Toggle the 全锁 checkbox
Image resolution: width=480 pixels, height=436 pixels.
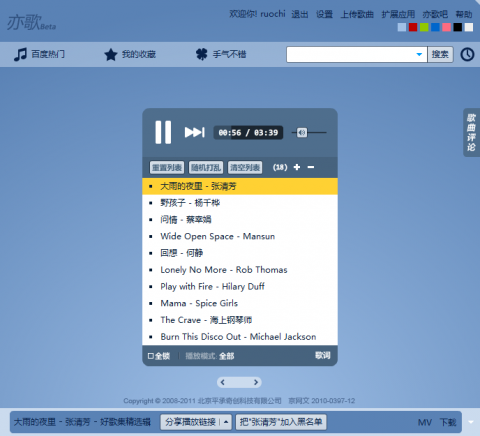coord(151,356)
